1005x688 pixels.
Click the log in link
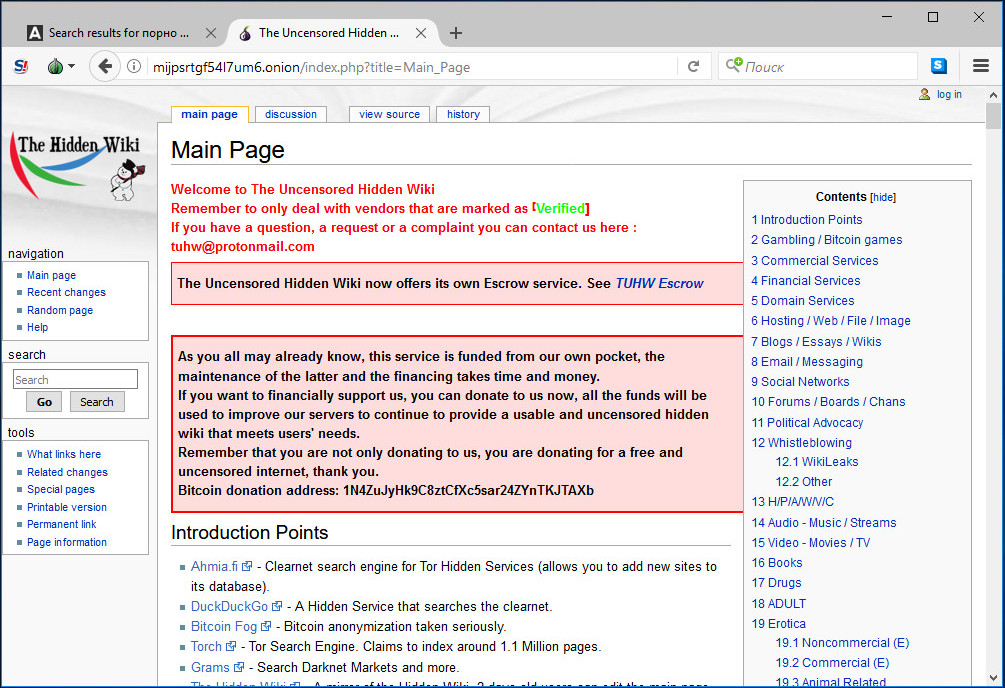(949, 95)
